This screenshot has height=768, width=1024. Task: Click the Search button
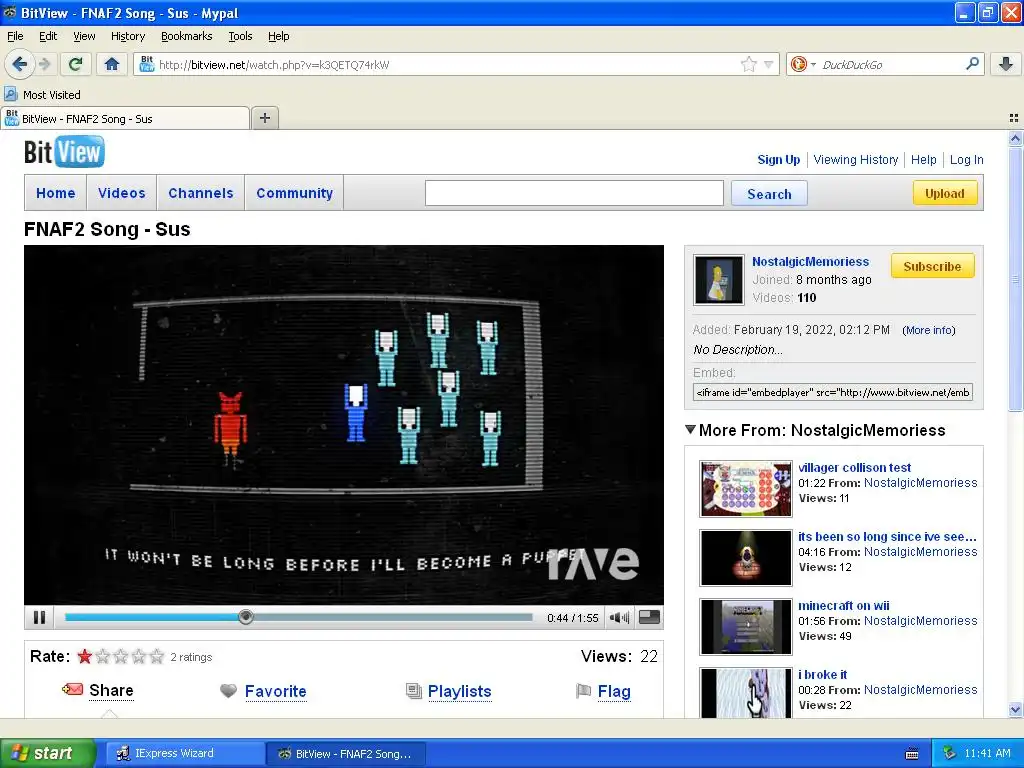769,194
